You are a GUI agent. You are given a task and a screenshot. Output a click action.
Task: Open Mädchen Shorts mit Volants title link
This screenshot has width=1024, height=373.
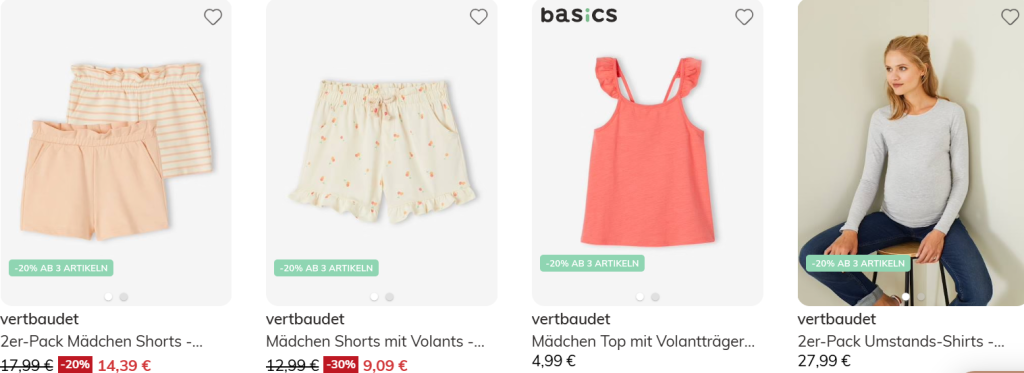click(x=376, y=341)
